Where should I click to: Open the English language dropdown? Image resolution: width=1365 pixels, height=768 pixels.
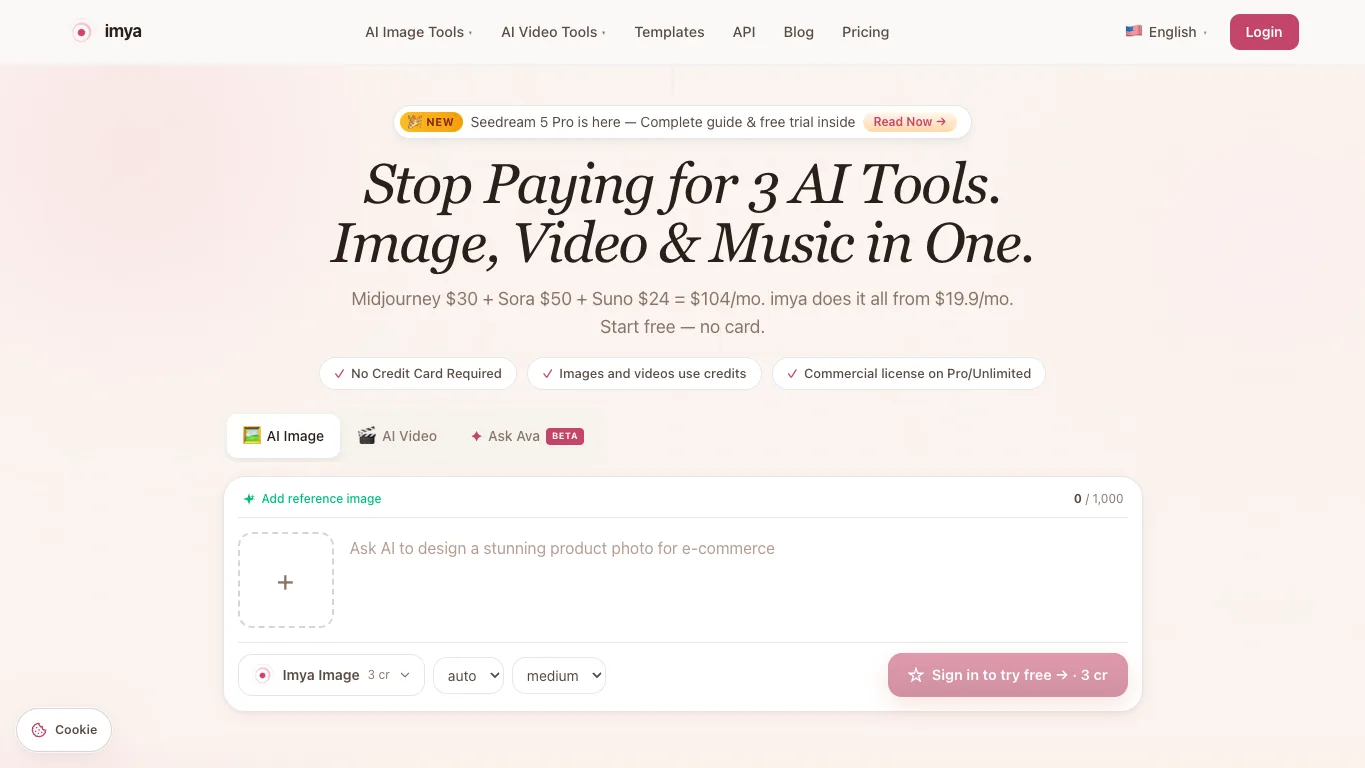pos(1166,32)
